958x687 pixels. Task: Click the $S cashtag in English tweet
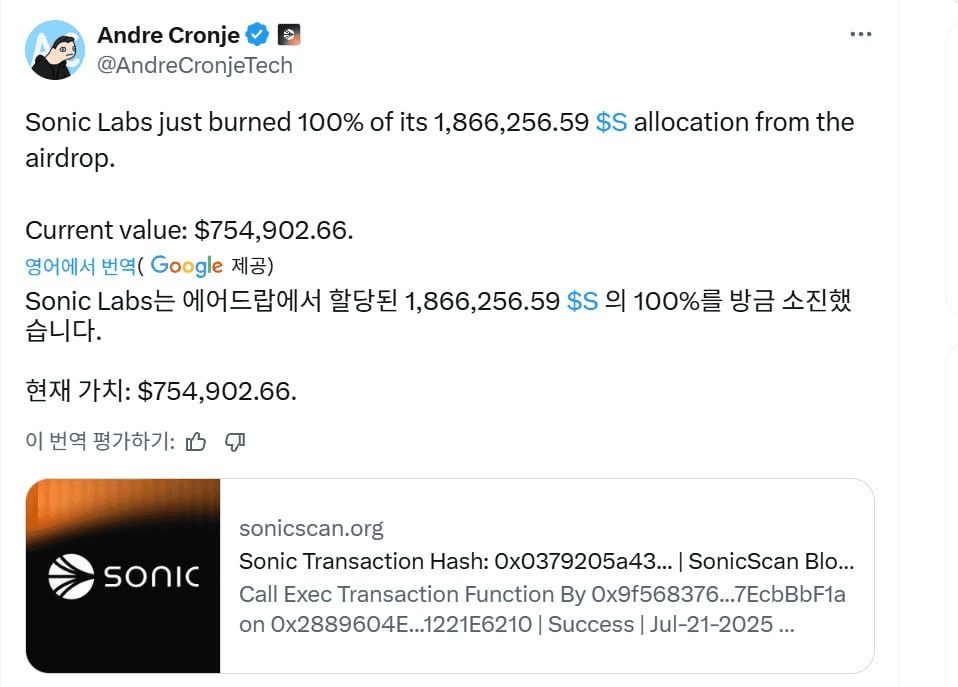click(x=611, y=122)
